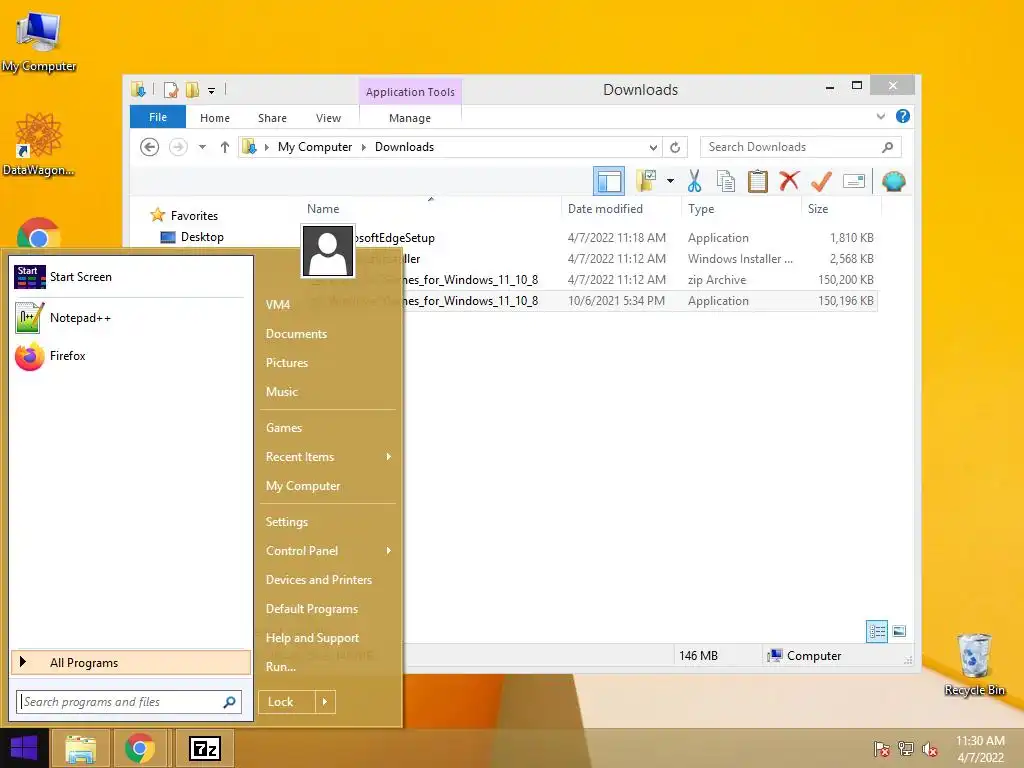Image resolution: width=1024 pixels, height=768 pixels.
Task: Open Documents in Start menu
Action: (296, 334)
